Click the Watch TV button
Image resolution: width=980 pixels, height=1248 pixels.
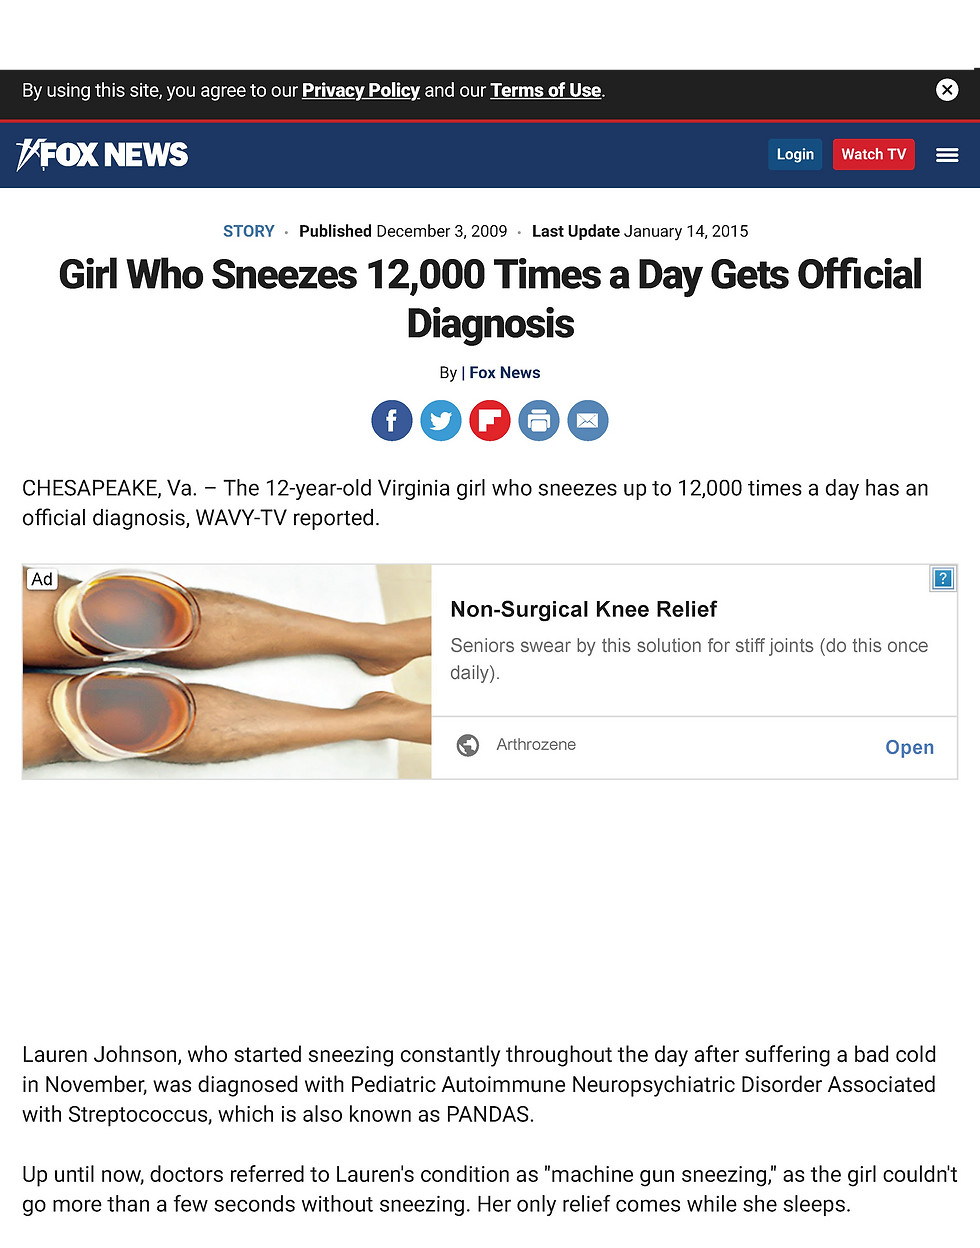(x=874, y=154)
